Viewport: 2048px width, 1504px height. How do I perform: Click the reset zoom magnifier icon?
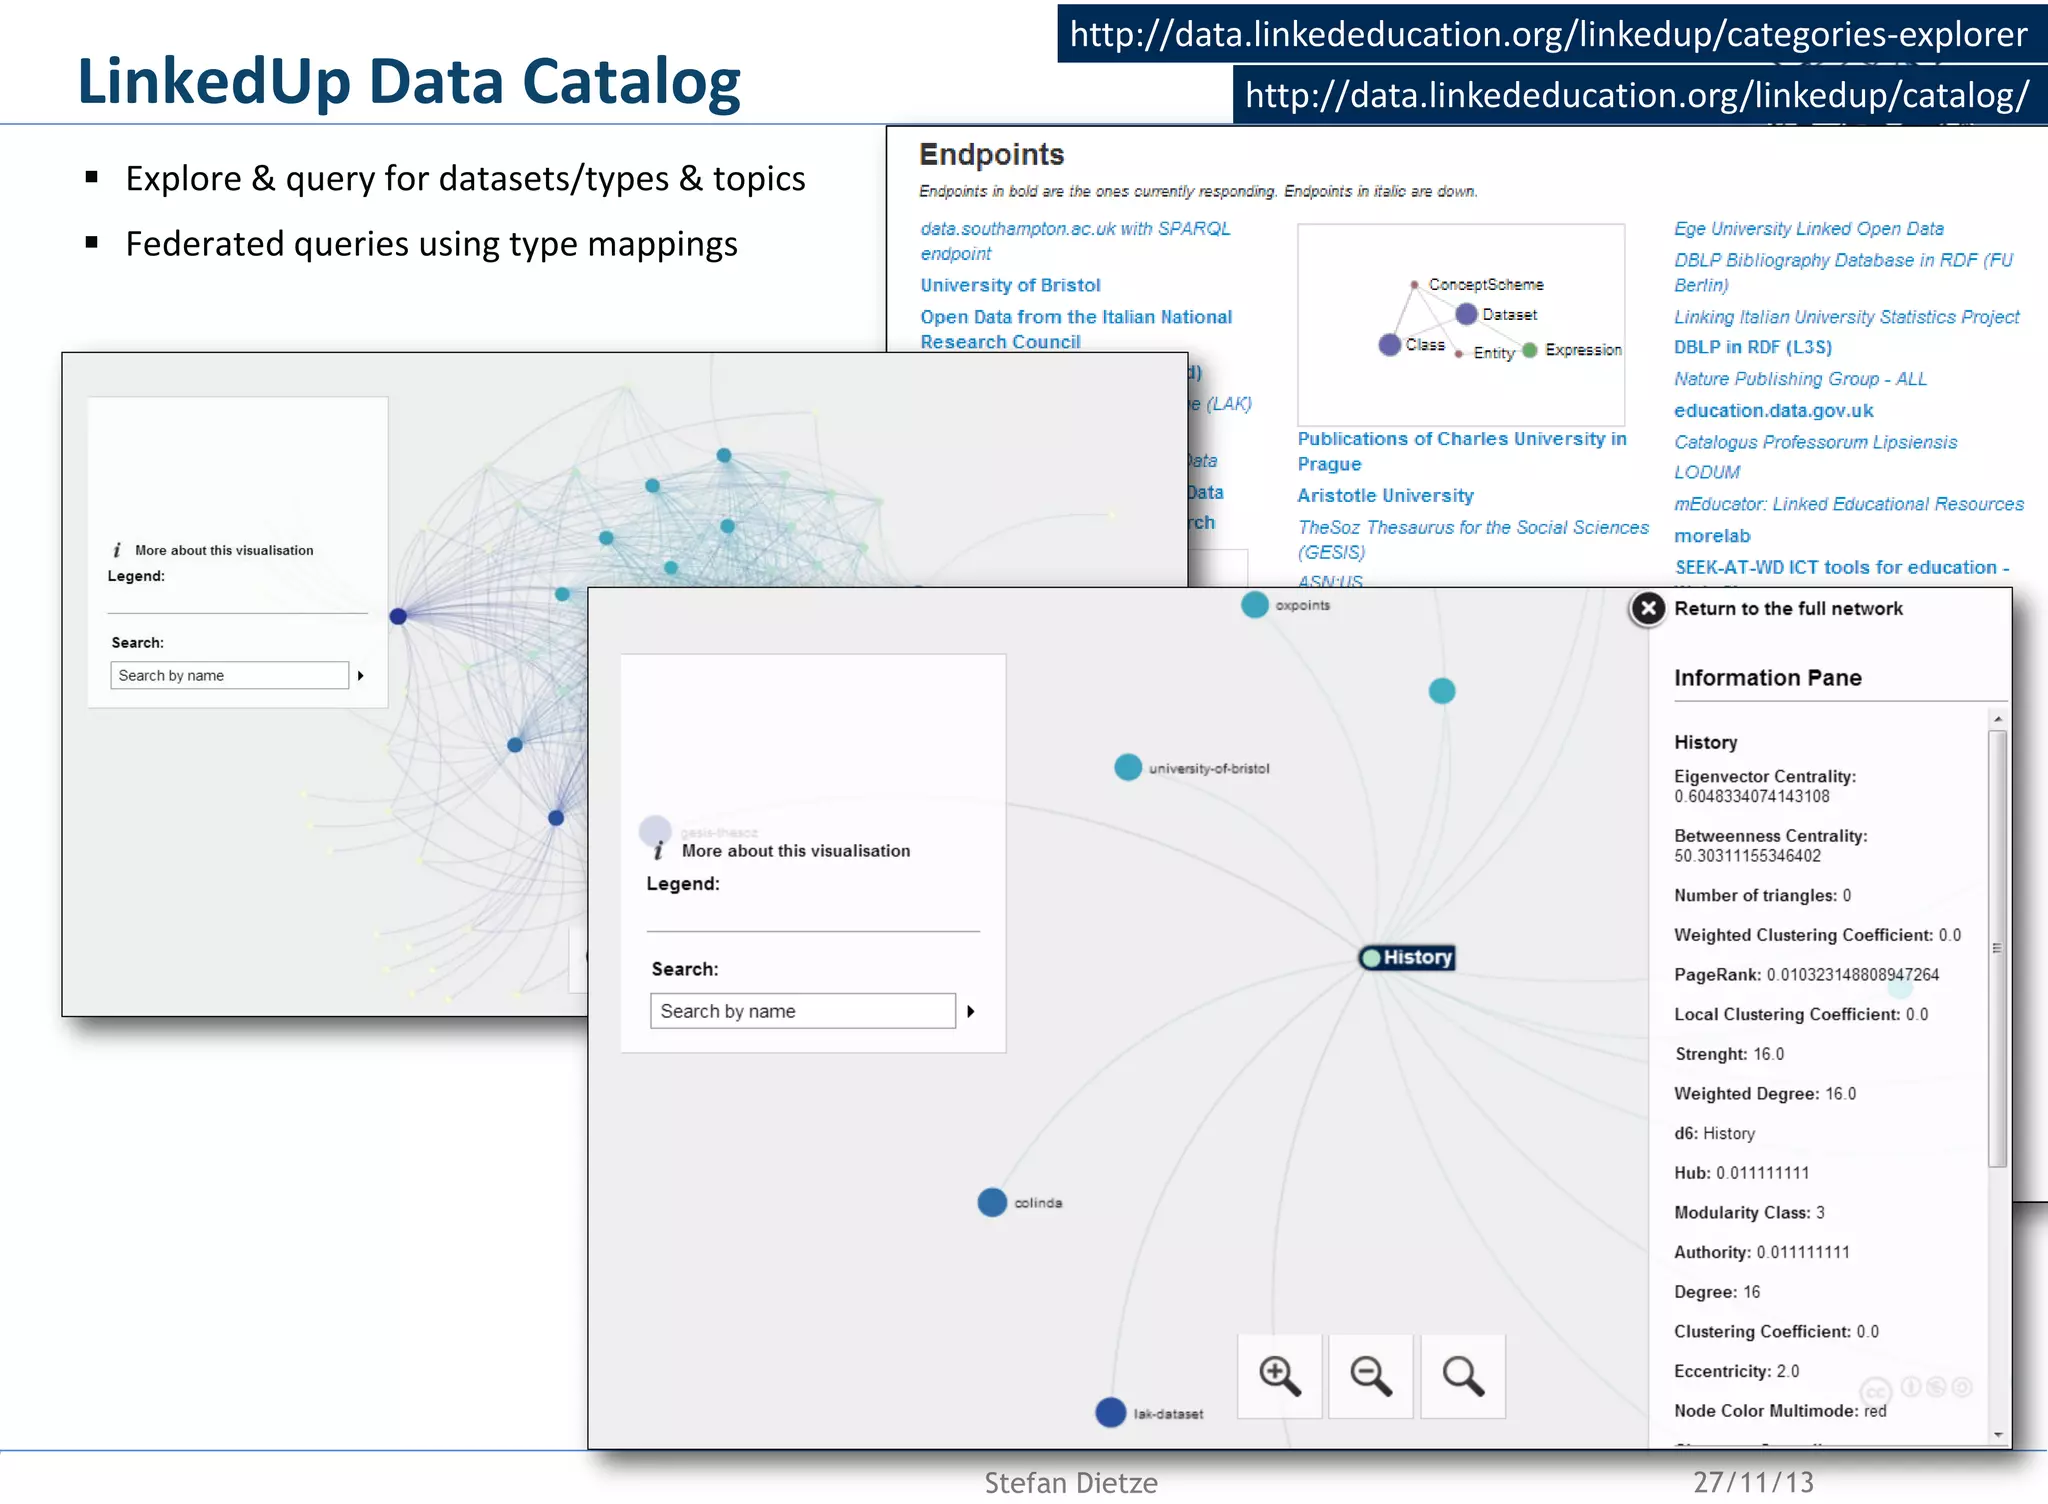click(1462, 1376)
